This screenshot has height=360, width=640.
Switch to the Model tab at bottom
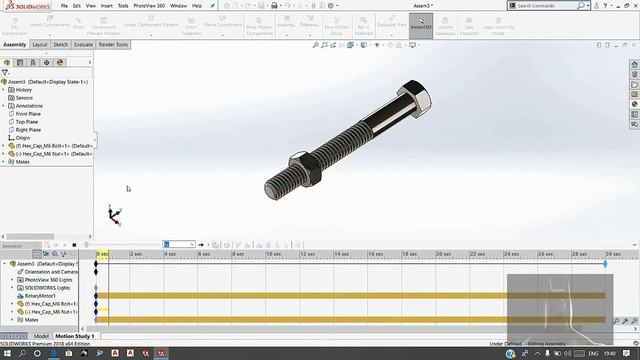tap(41, 336)
